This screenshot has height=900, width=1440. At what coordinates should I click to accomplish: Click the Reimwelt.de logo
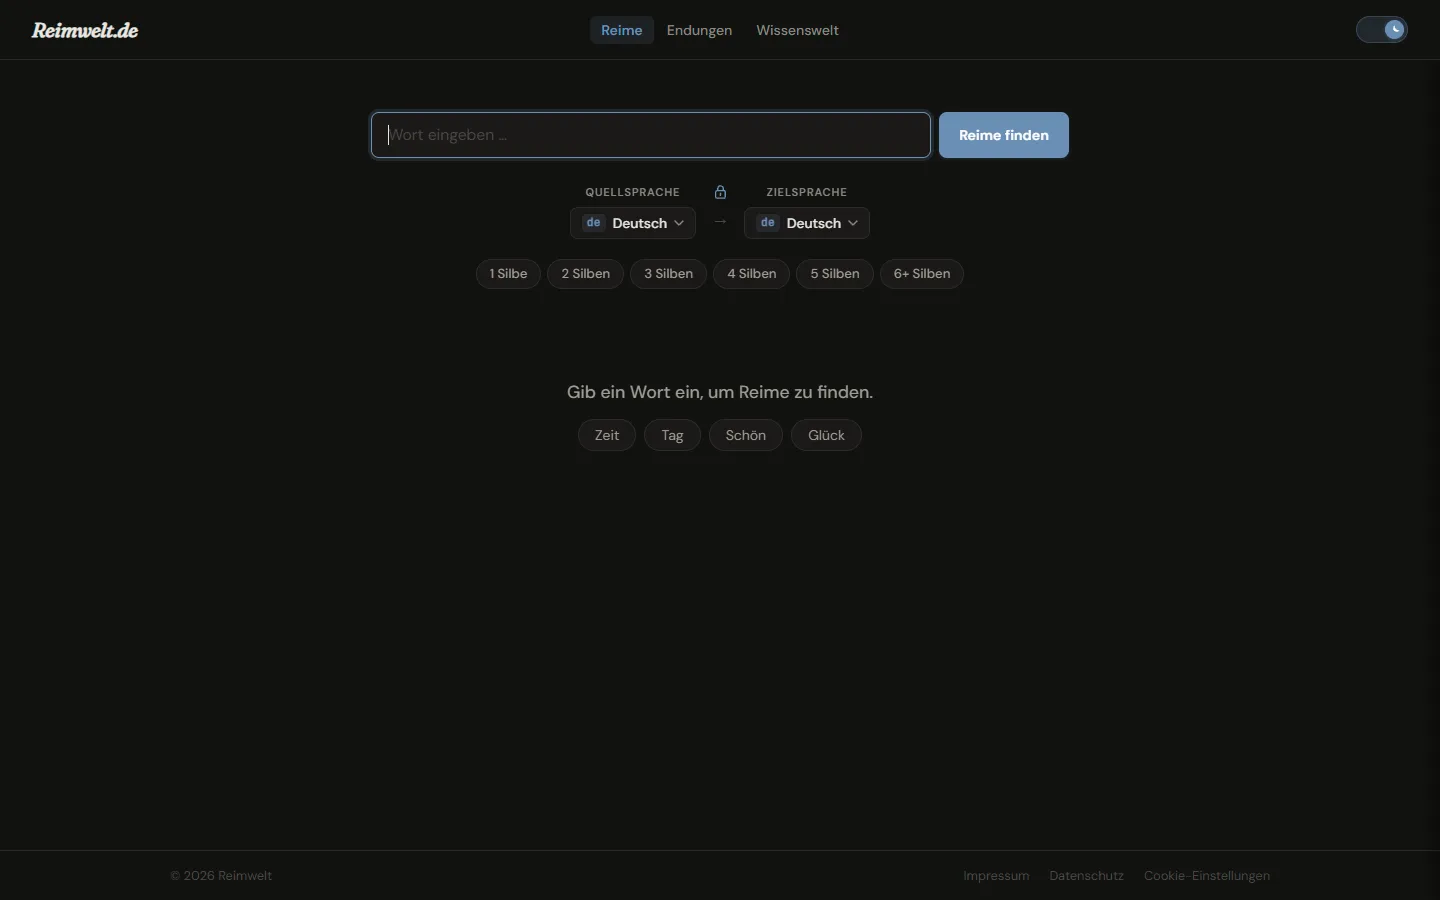[85, 30]
